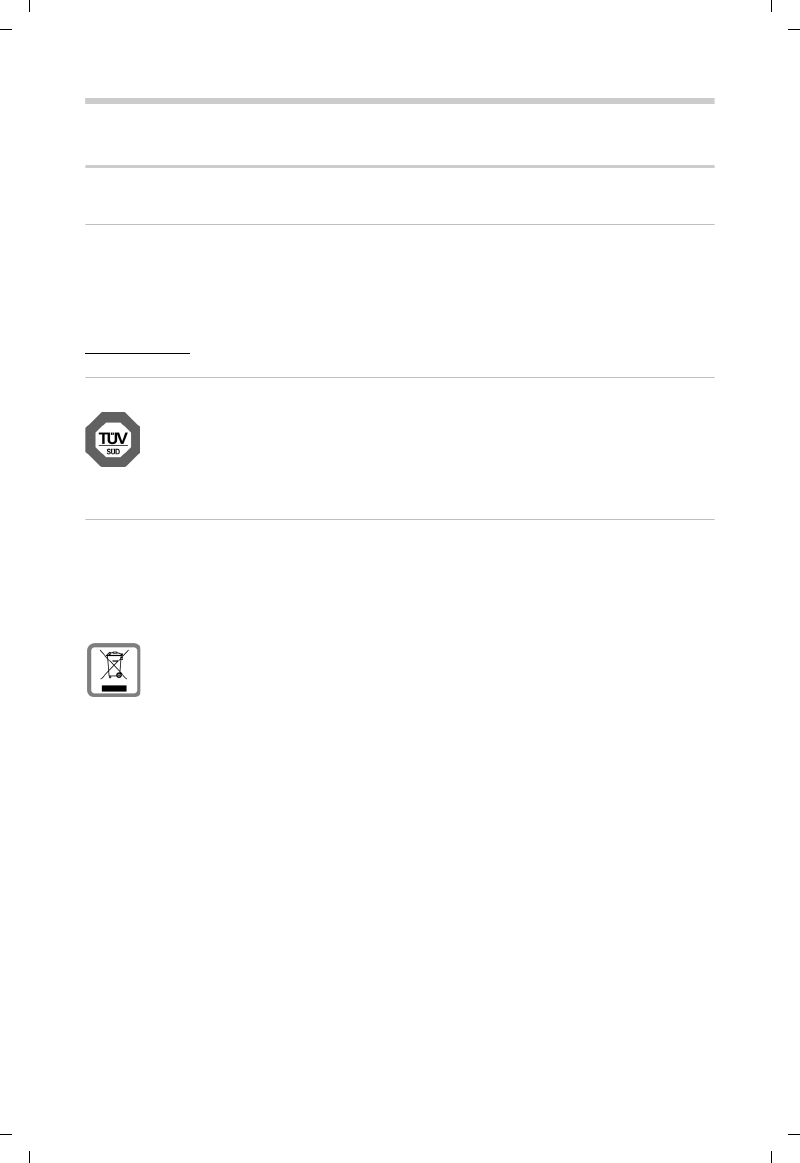Click the TÜV SÜD octagonal certification logo
The height and width of the screenshot is (1163, 800).
pos(113,439)
